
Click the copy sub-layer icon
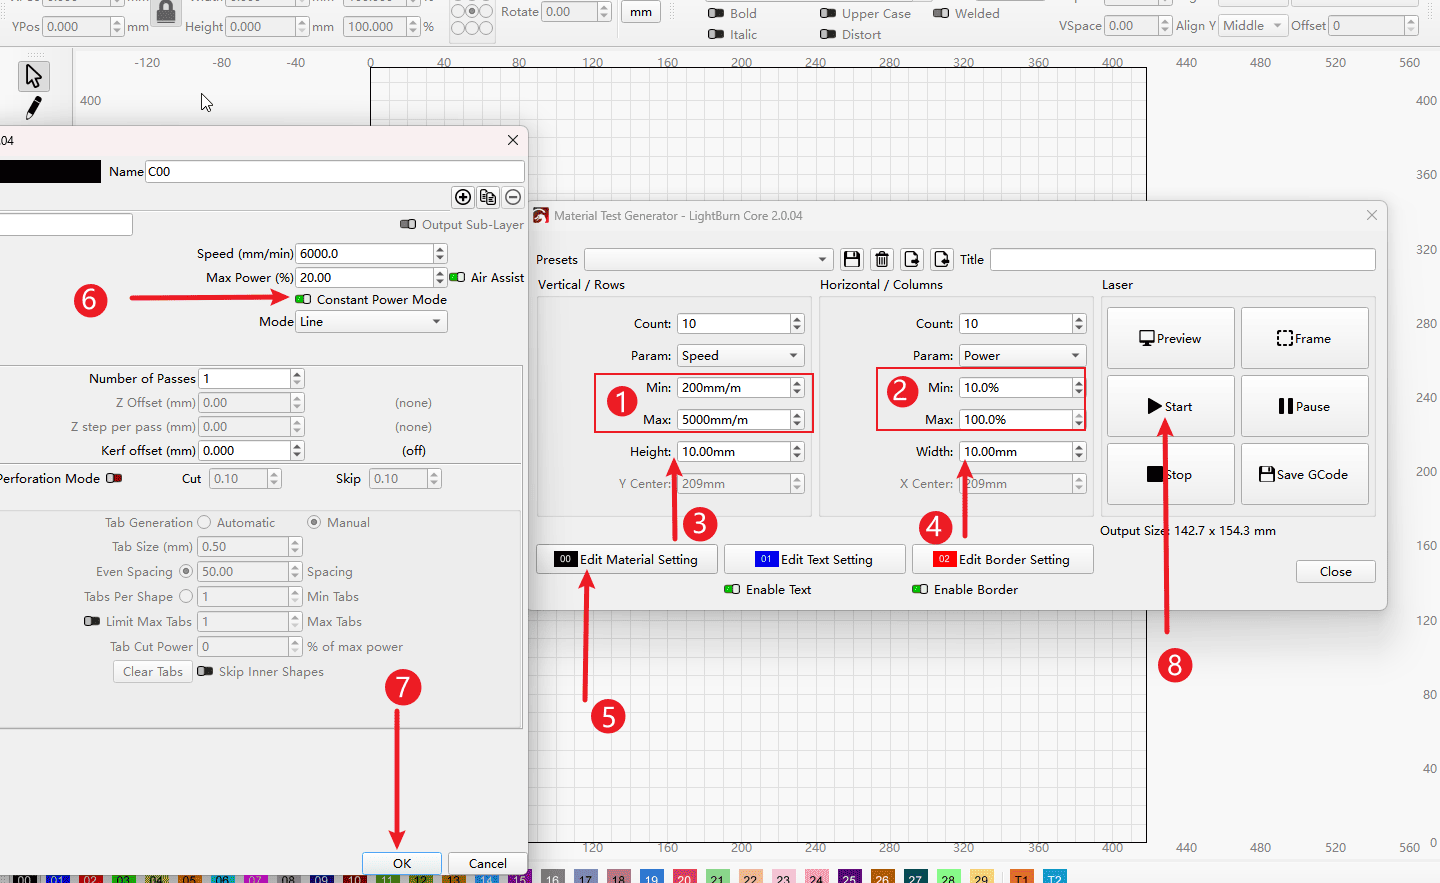click(488, 197)
